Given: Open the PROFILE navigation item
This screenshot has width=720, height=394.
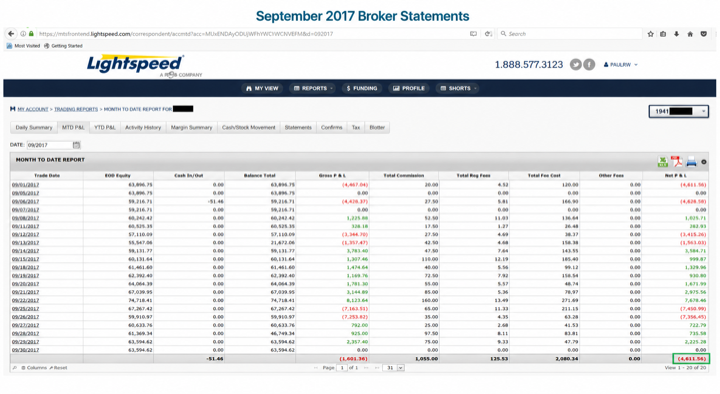Looking at the screenshot, I should click(409, 88).
